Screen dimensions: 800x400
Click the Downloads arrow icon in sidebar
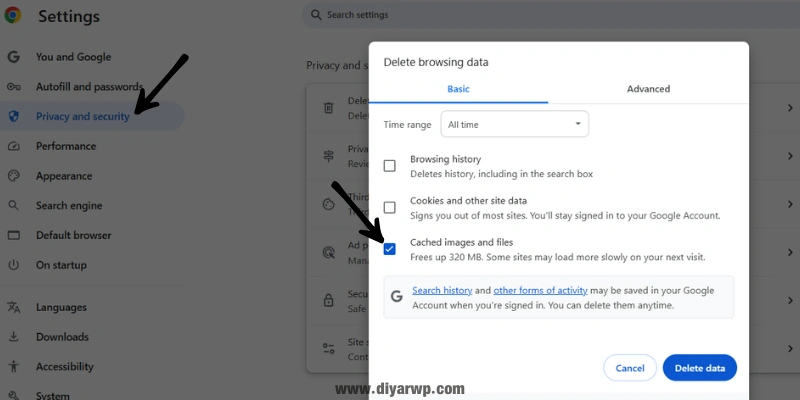[13, 337]
